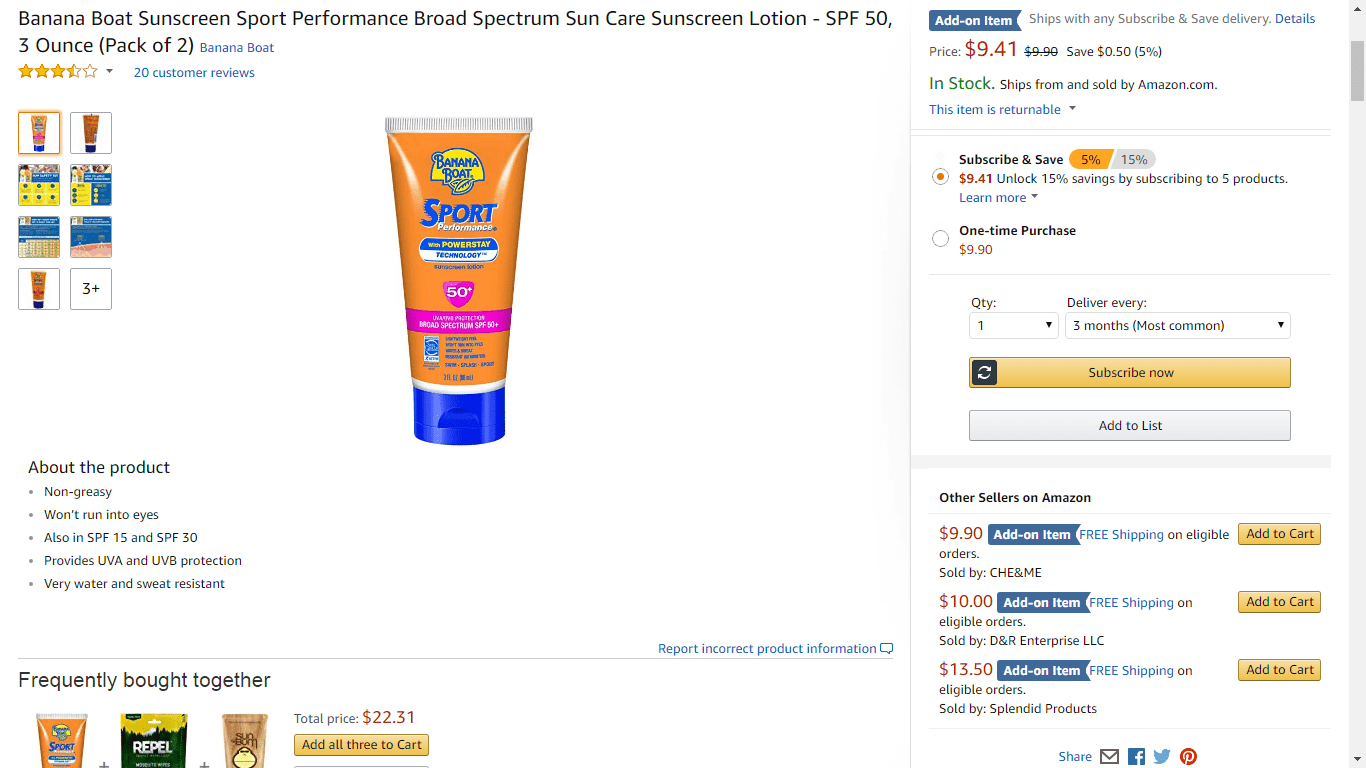Click the 3+ tile to see more images
This screenshot has width=1366, height=768.
point(90,288)
